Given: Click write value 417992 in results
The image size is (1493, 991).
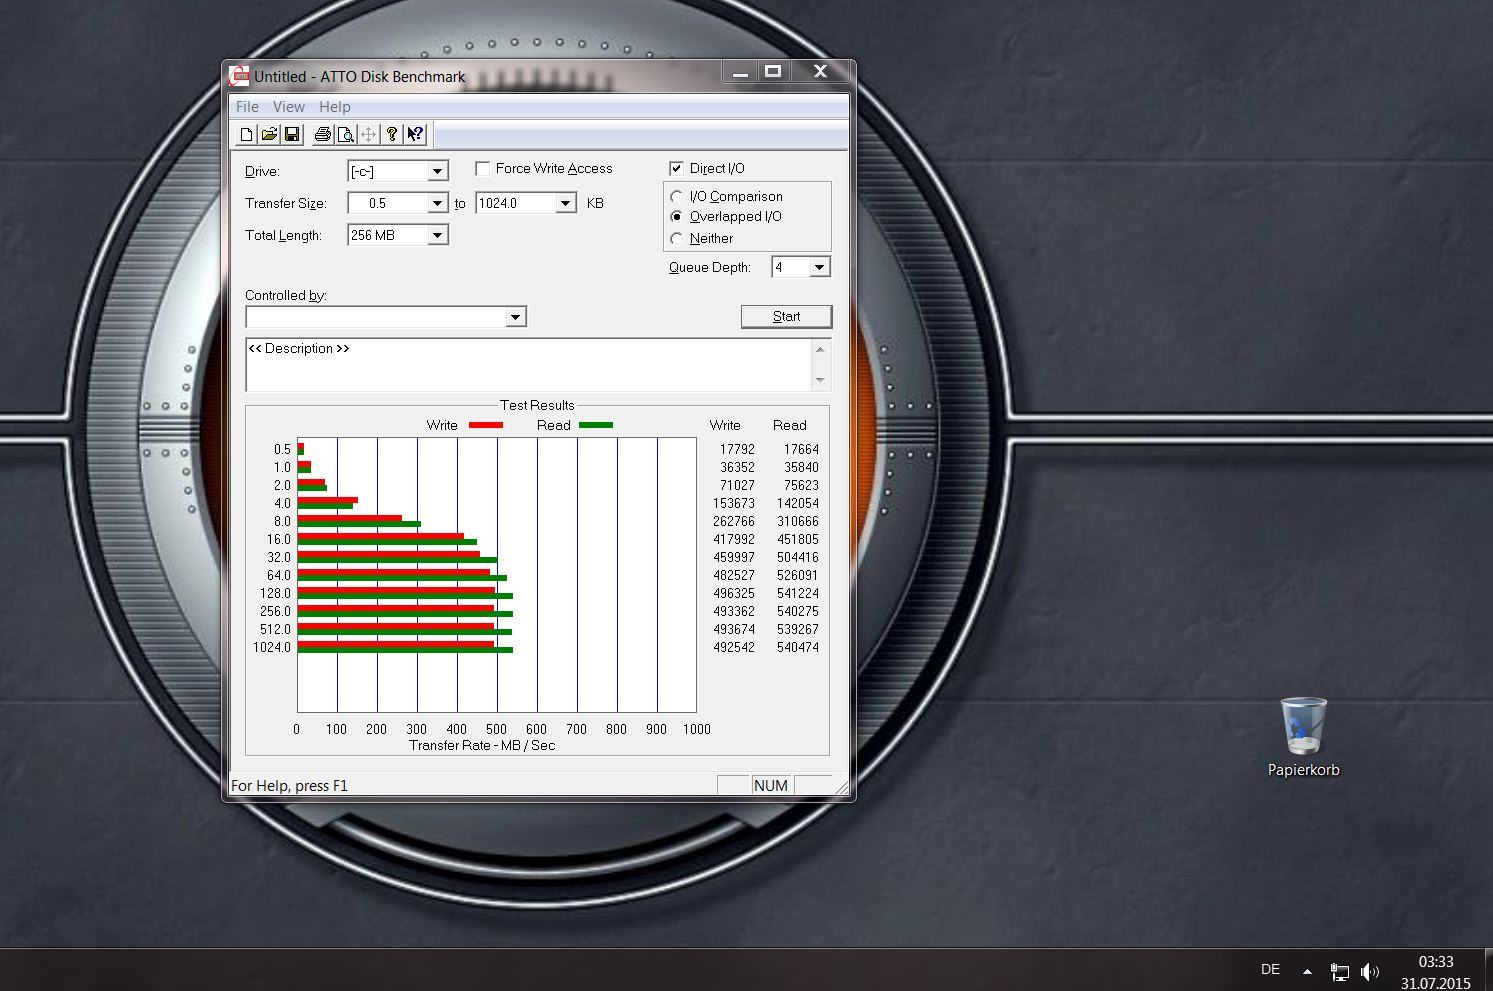Looking at the screenshot, I should (x=735, y=539).
